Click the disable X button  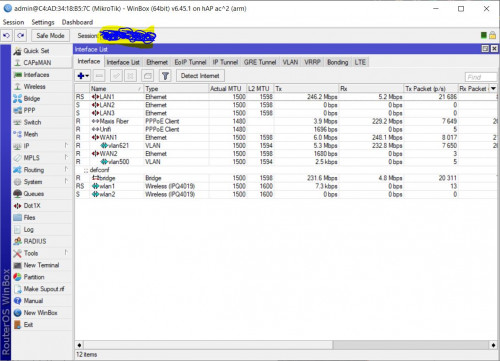click(130, 76)
